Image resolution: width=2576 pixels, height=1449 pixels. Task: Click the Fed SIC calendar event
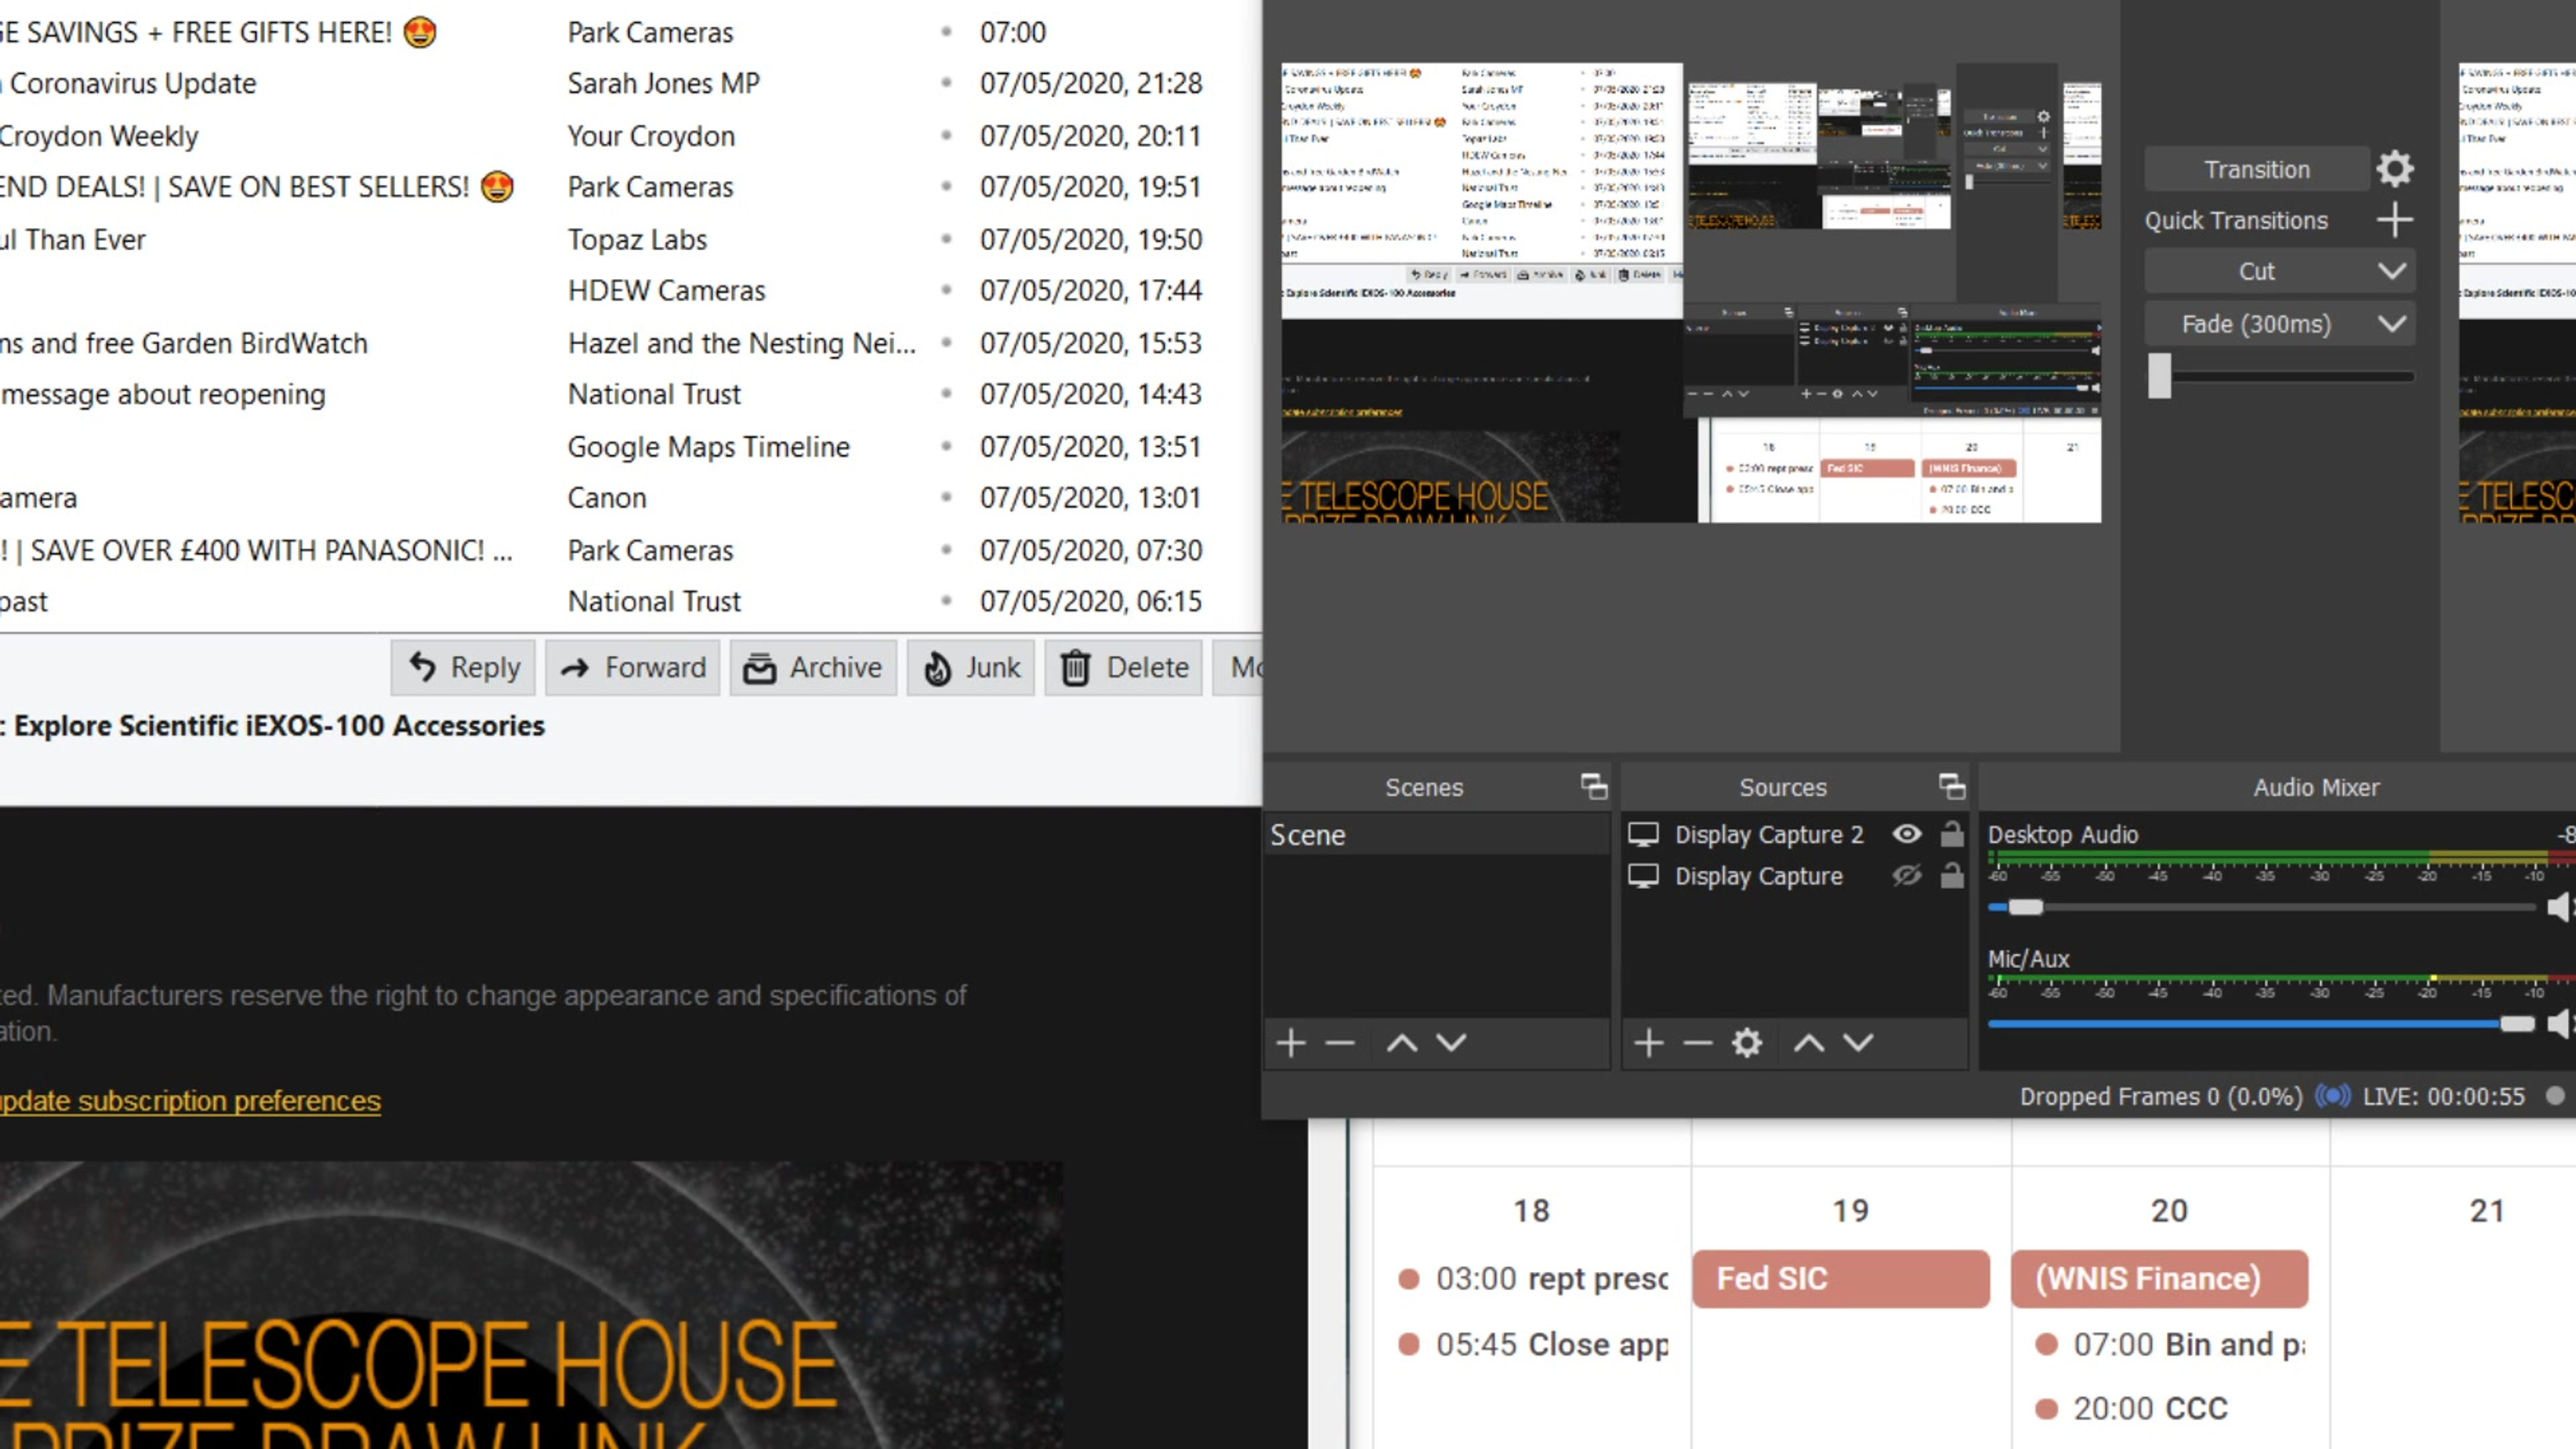tap(1841, 1278)
